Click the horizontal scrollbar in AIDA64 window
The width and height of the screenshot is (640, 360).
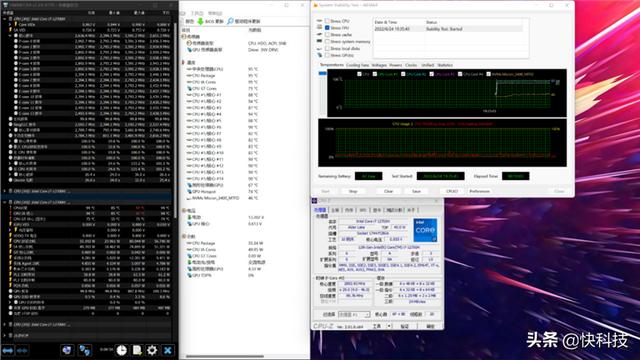pos(225,356)
